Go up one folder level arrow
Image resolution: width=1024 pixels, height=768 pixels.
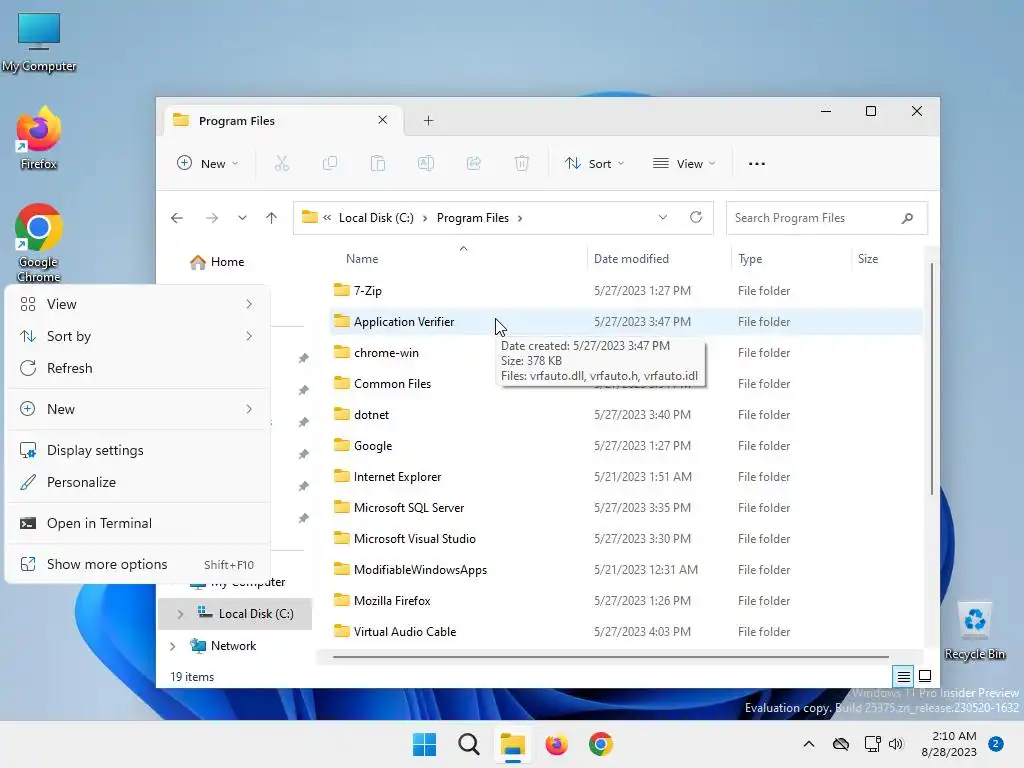point(272,218)
